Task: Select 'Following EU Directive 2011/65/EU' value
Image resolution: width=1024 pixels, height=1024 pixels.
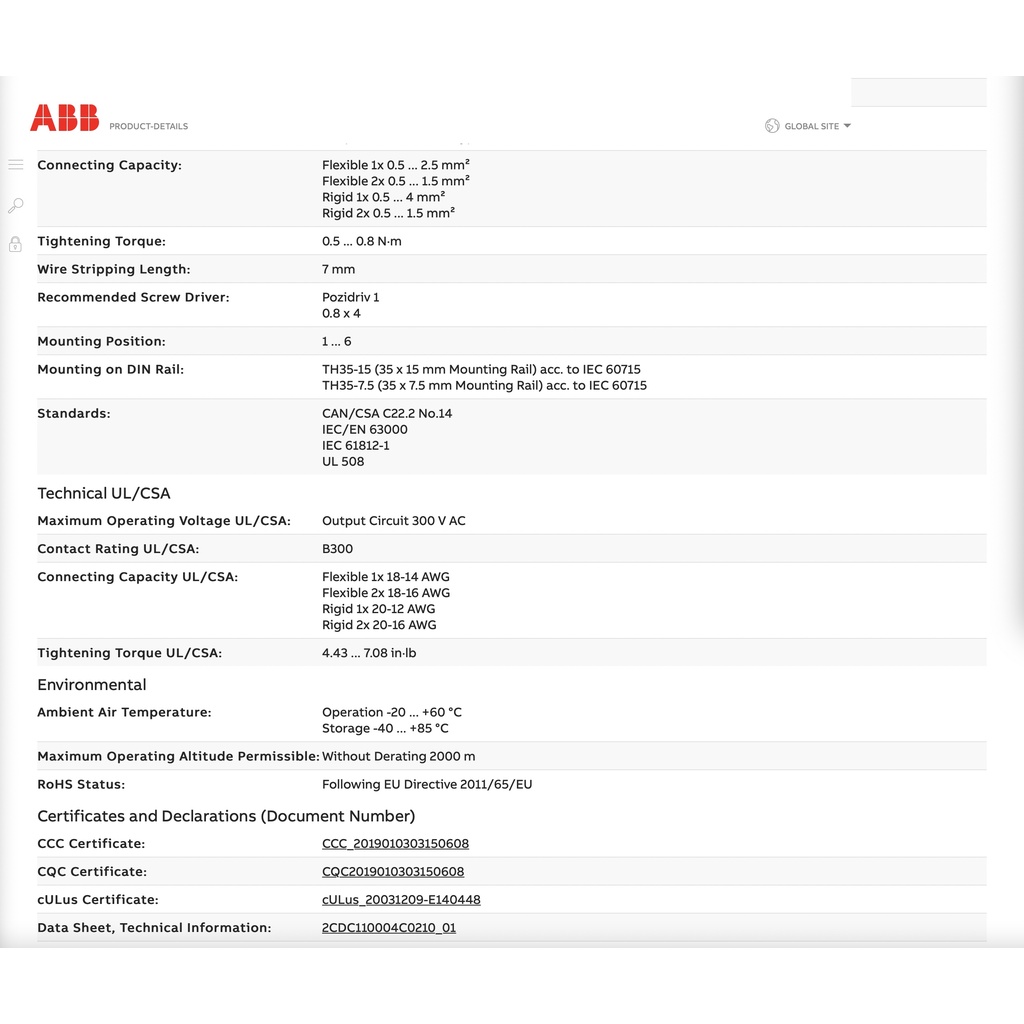Action: click(427, 784)
